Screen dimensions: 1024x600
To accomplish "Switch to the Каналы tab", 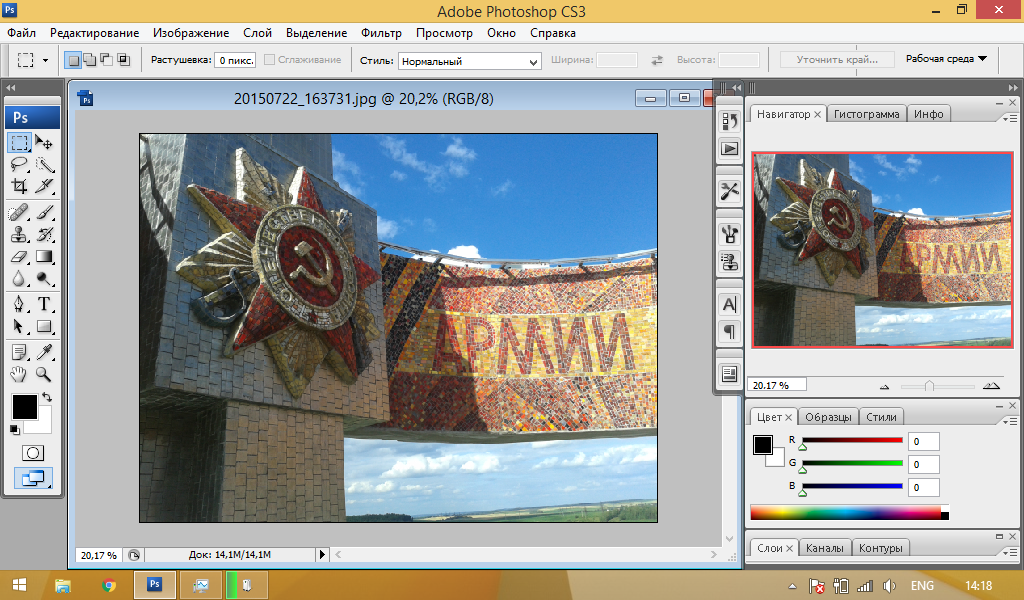I will tap(824, 548).
